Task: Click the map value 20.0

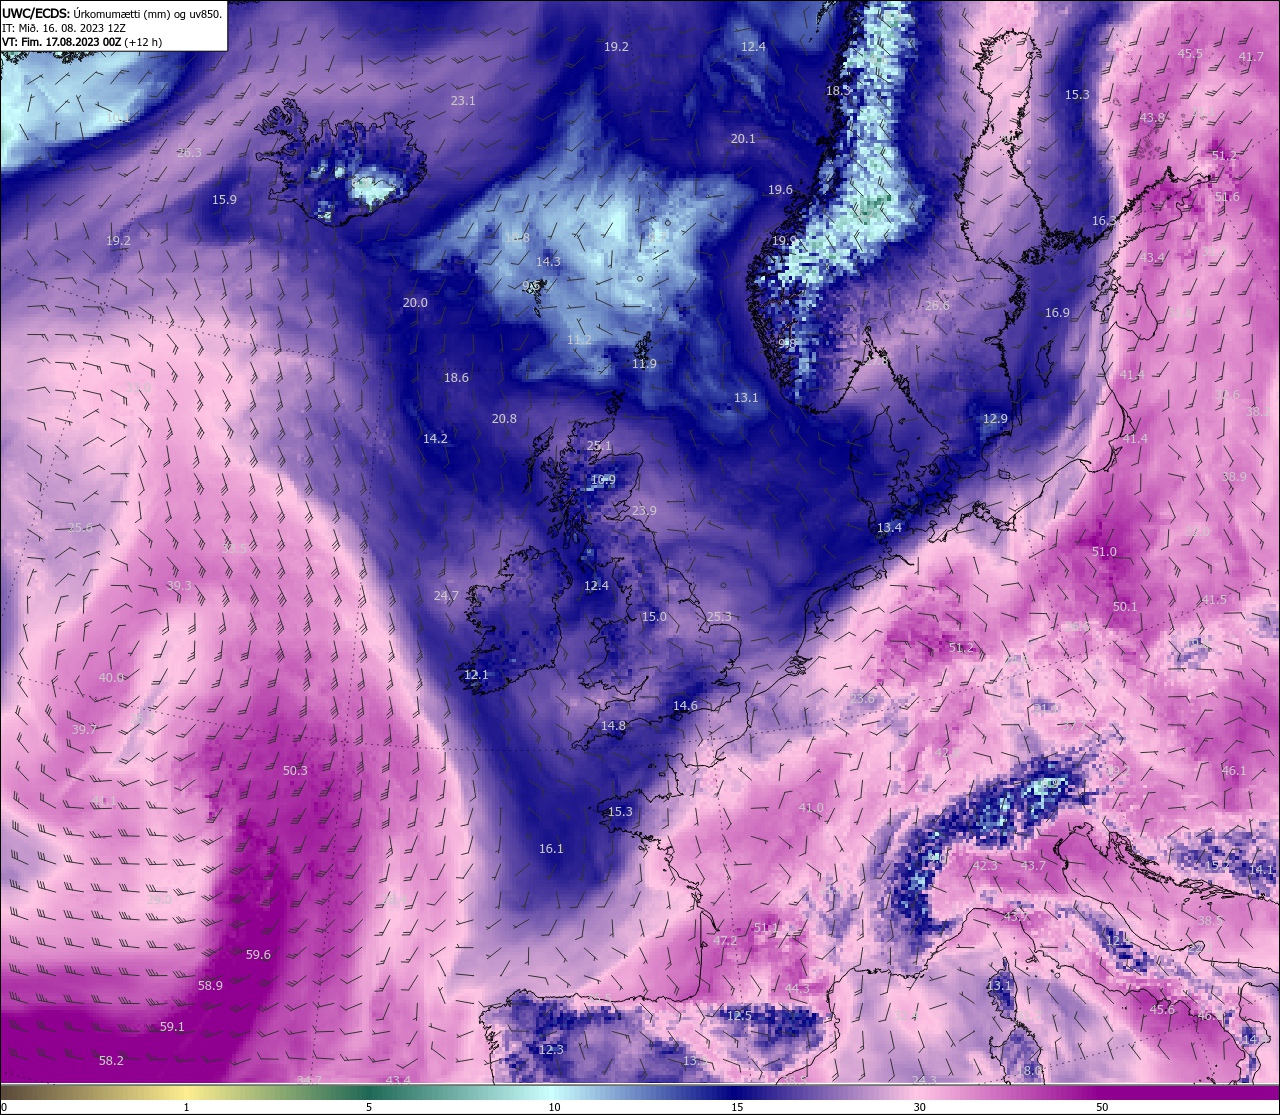Action: click(x=415, y=303)
